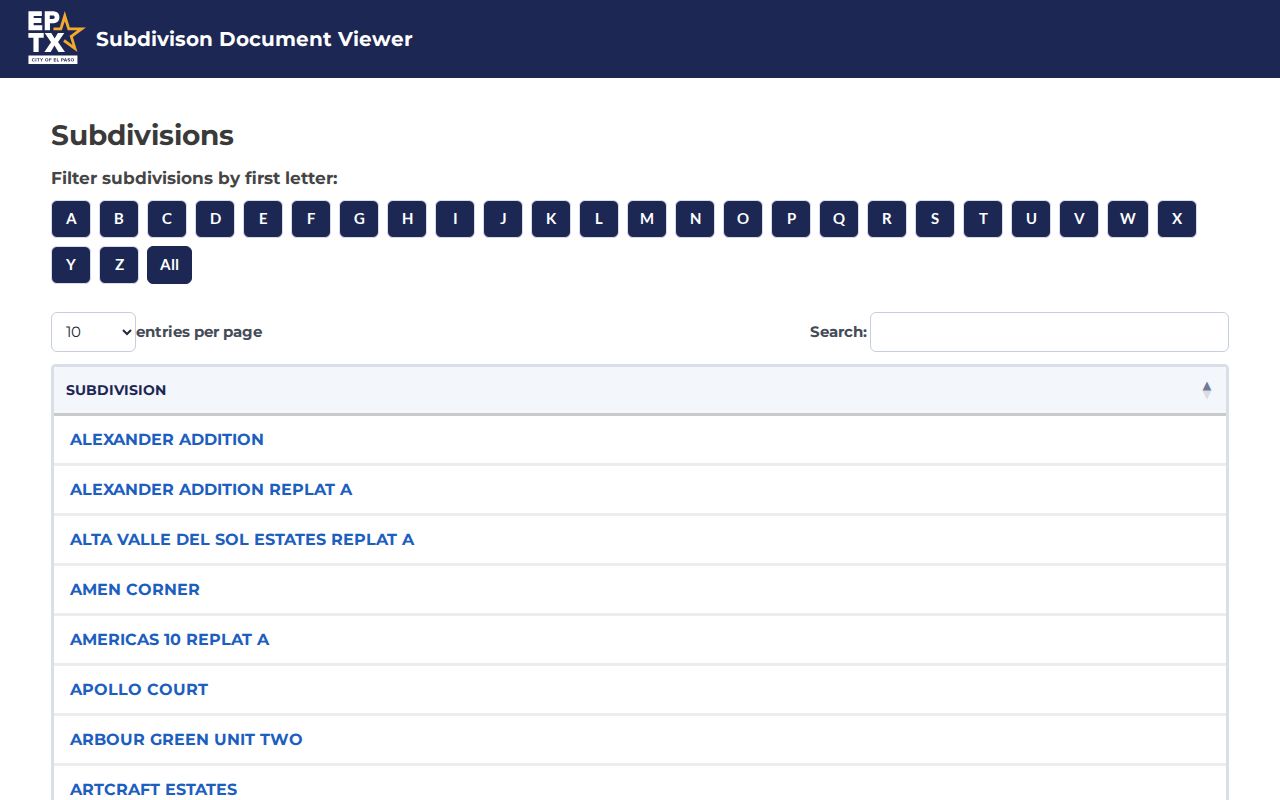Click the EPTX City of El Paso logo
Image resolution: width=1280 pixels, height=800 pixels.
[x=56, y=39]
